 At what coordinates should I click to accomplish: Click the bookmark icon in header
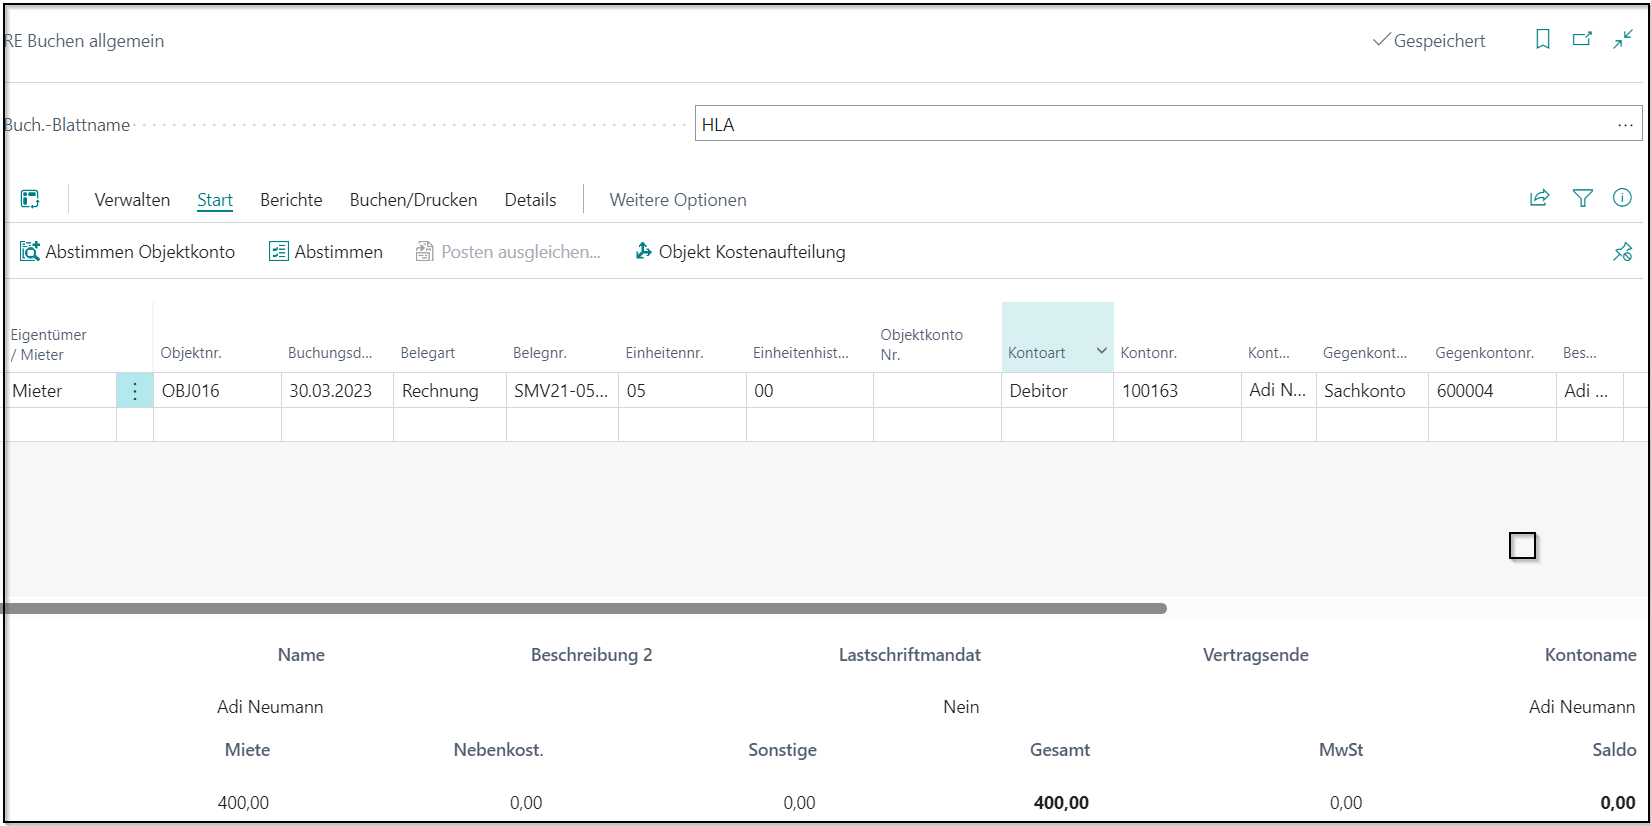pos(1542,40)
